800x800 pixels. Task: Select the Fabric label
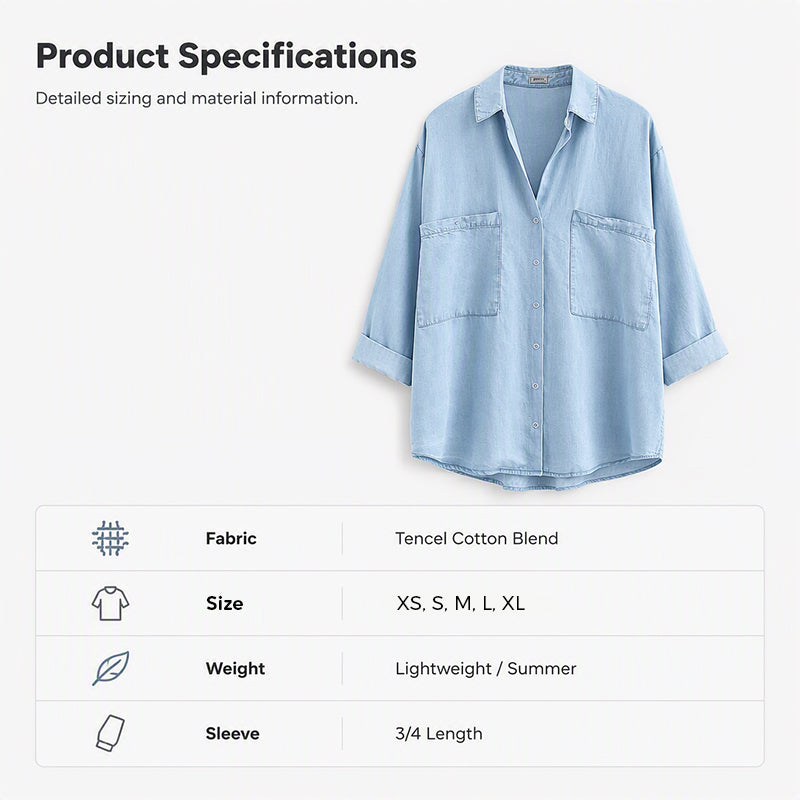(231, 538)
